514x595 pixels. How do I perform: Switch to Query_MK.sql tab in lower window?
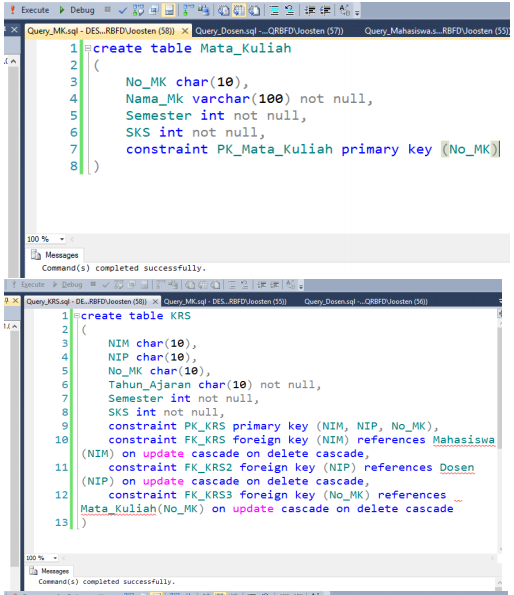click(225, 302)
